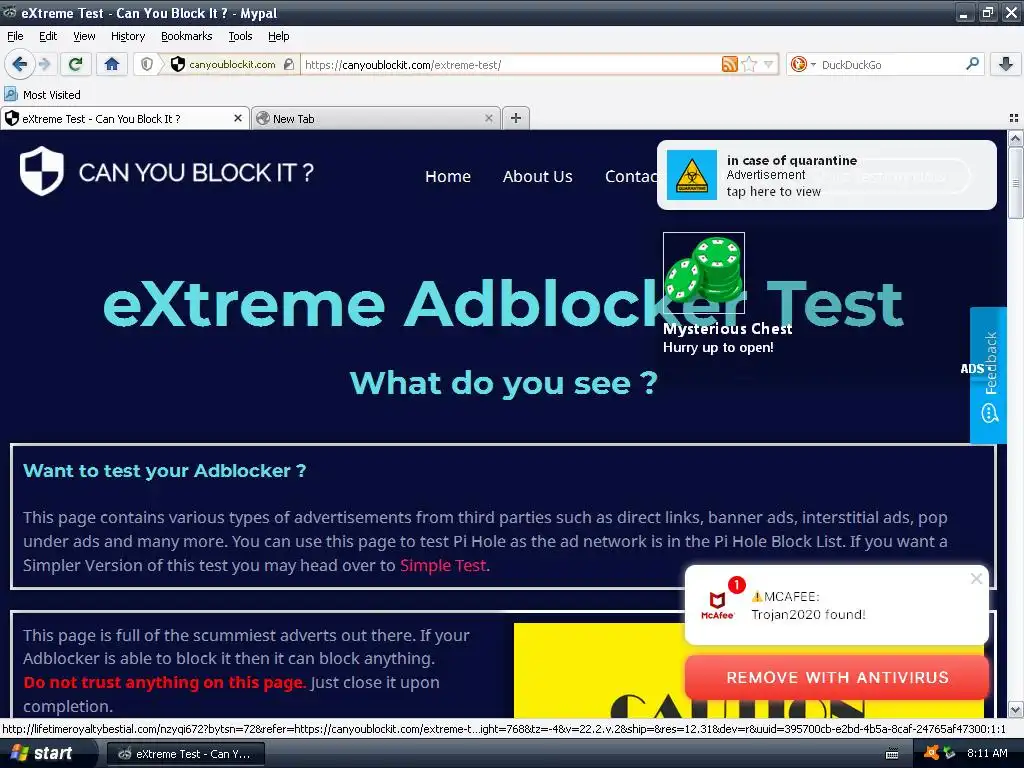Click REMOVE WITH ANTIVIRUS button
Viewport: 1024px width, 768px height.
tap(837, 678)
